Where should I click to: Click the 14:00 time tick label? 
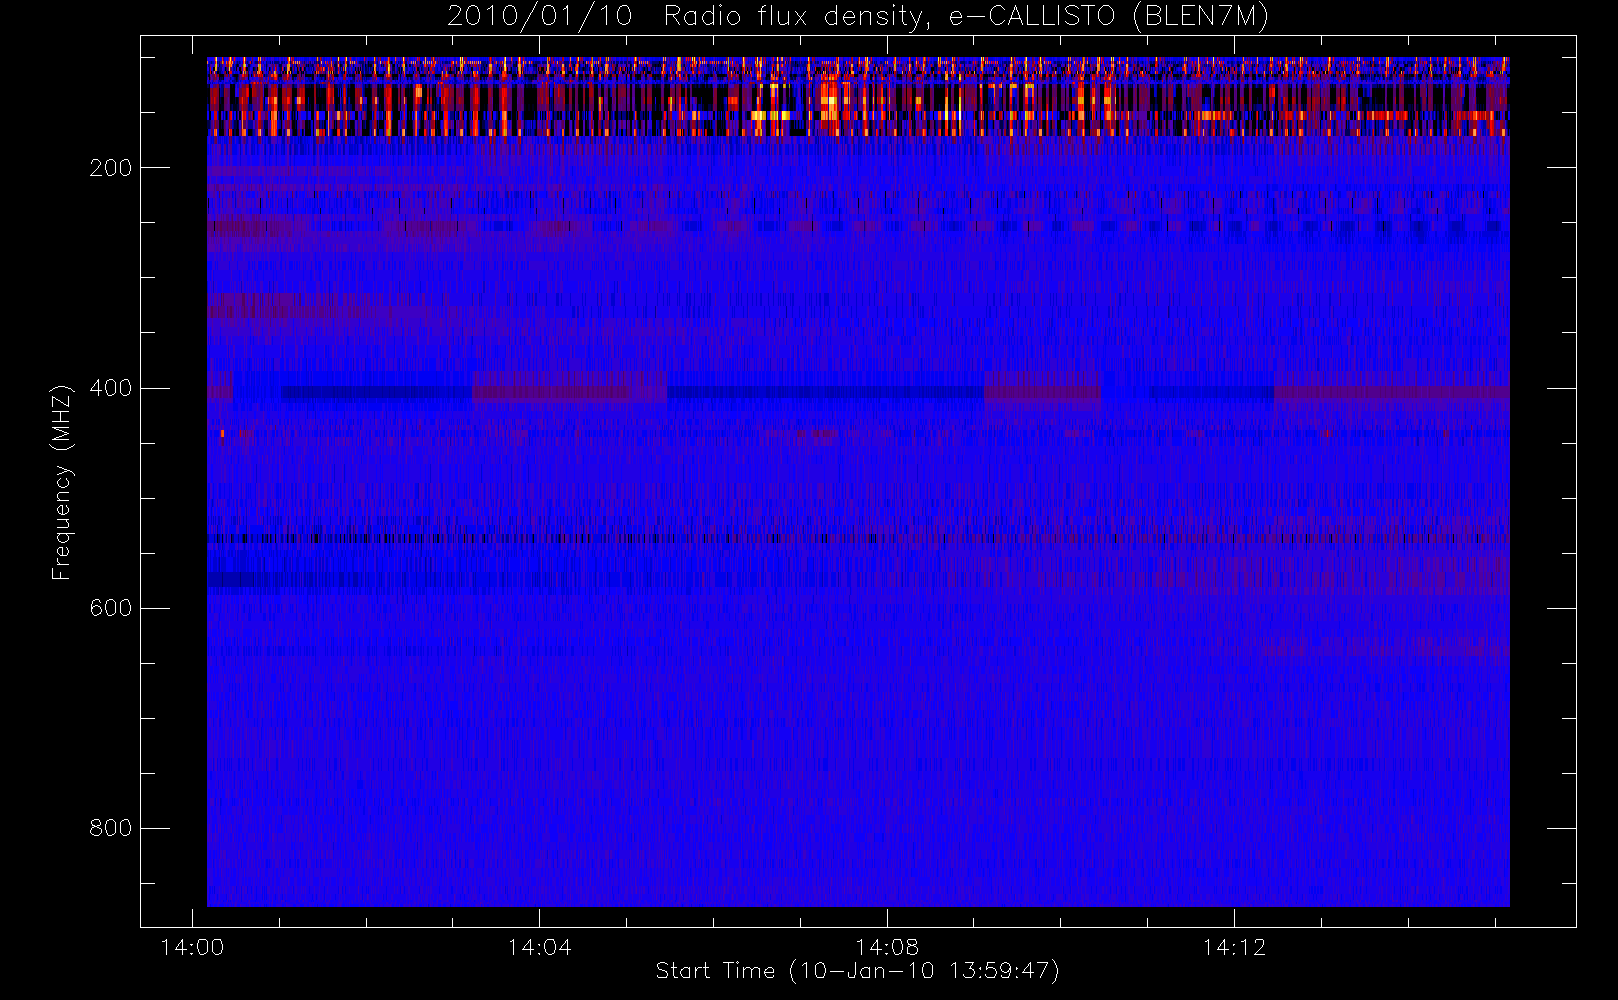[x=192, y=947]
